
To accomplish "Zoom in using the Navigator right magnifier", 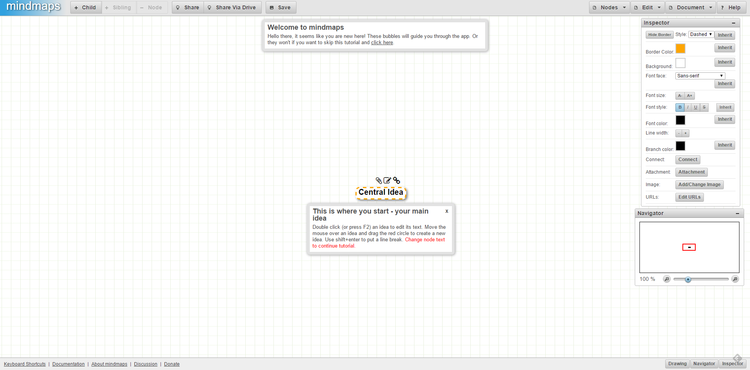I will point(735,279).
